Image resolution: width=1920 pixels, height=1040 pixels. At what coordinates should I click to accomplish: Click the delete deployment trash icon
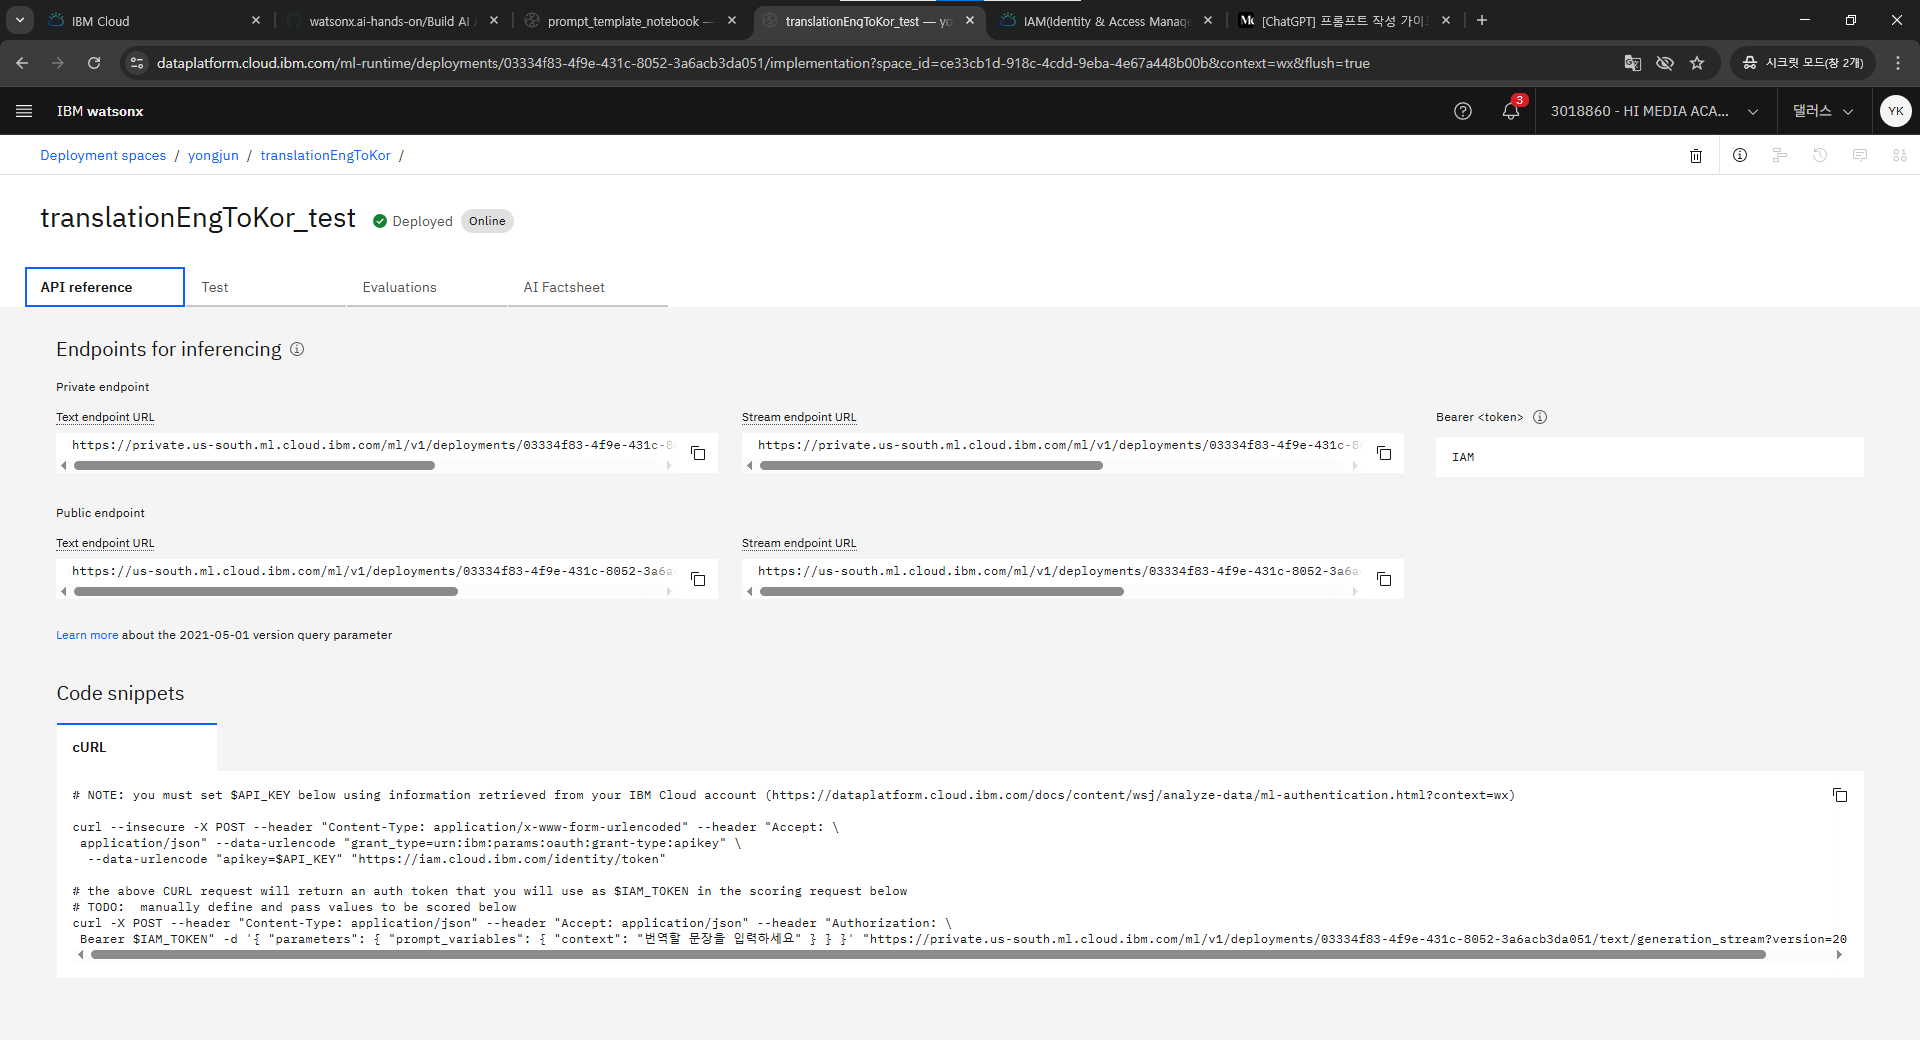[1696, 155]
